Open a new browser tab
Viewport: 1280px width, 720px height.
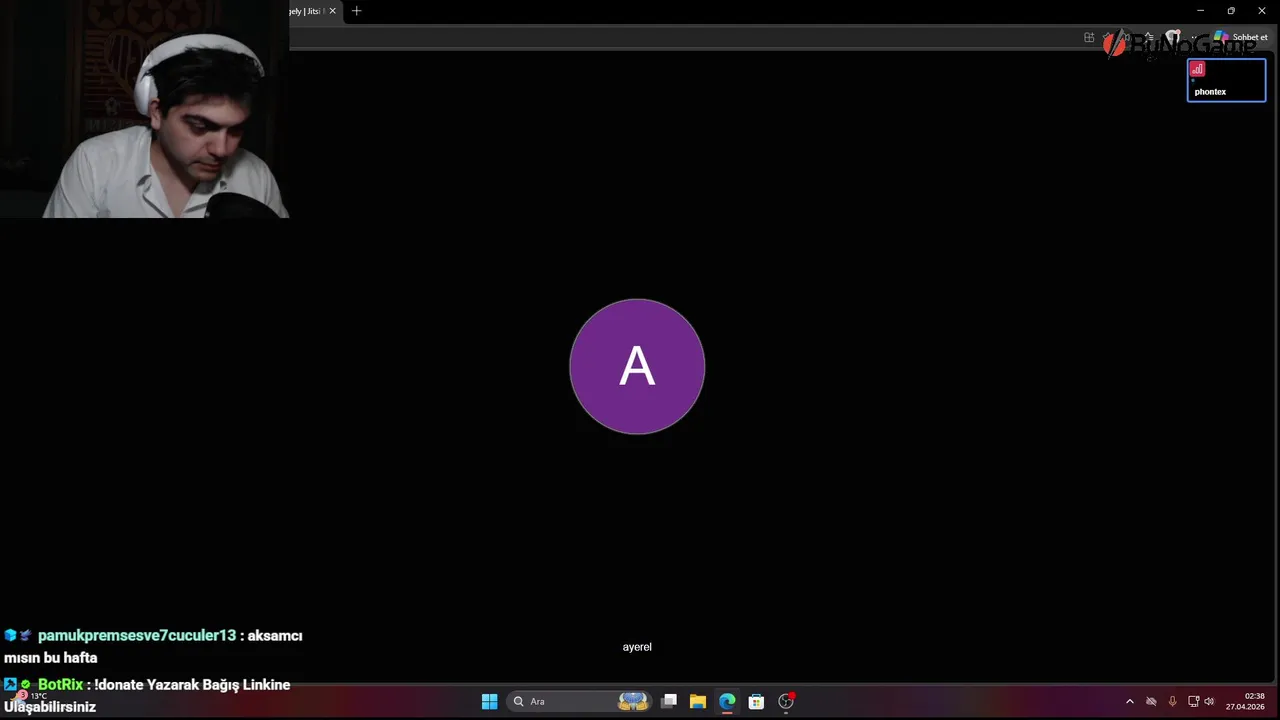click(357, 11)
